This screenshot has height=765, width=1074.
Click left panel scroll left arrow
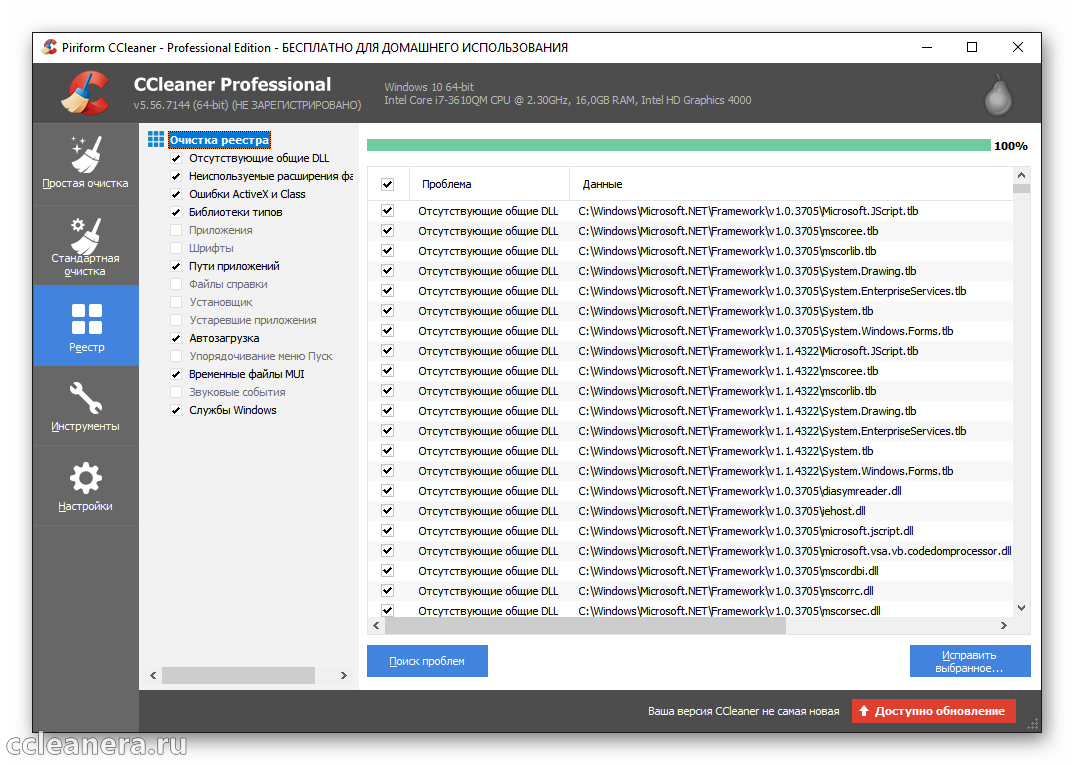(153, 675)
